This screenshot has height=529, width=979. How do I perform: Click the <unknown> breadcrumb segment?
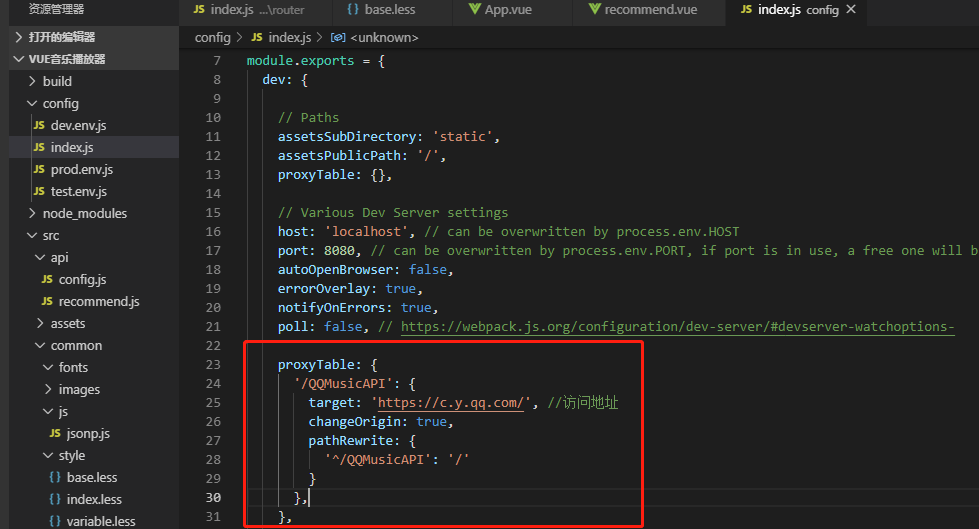click(x=385, y=37)
